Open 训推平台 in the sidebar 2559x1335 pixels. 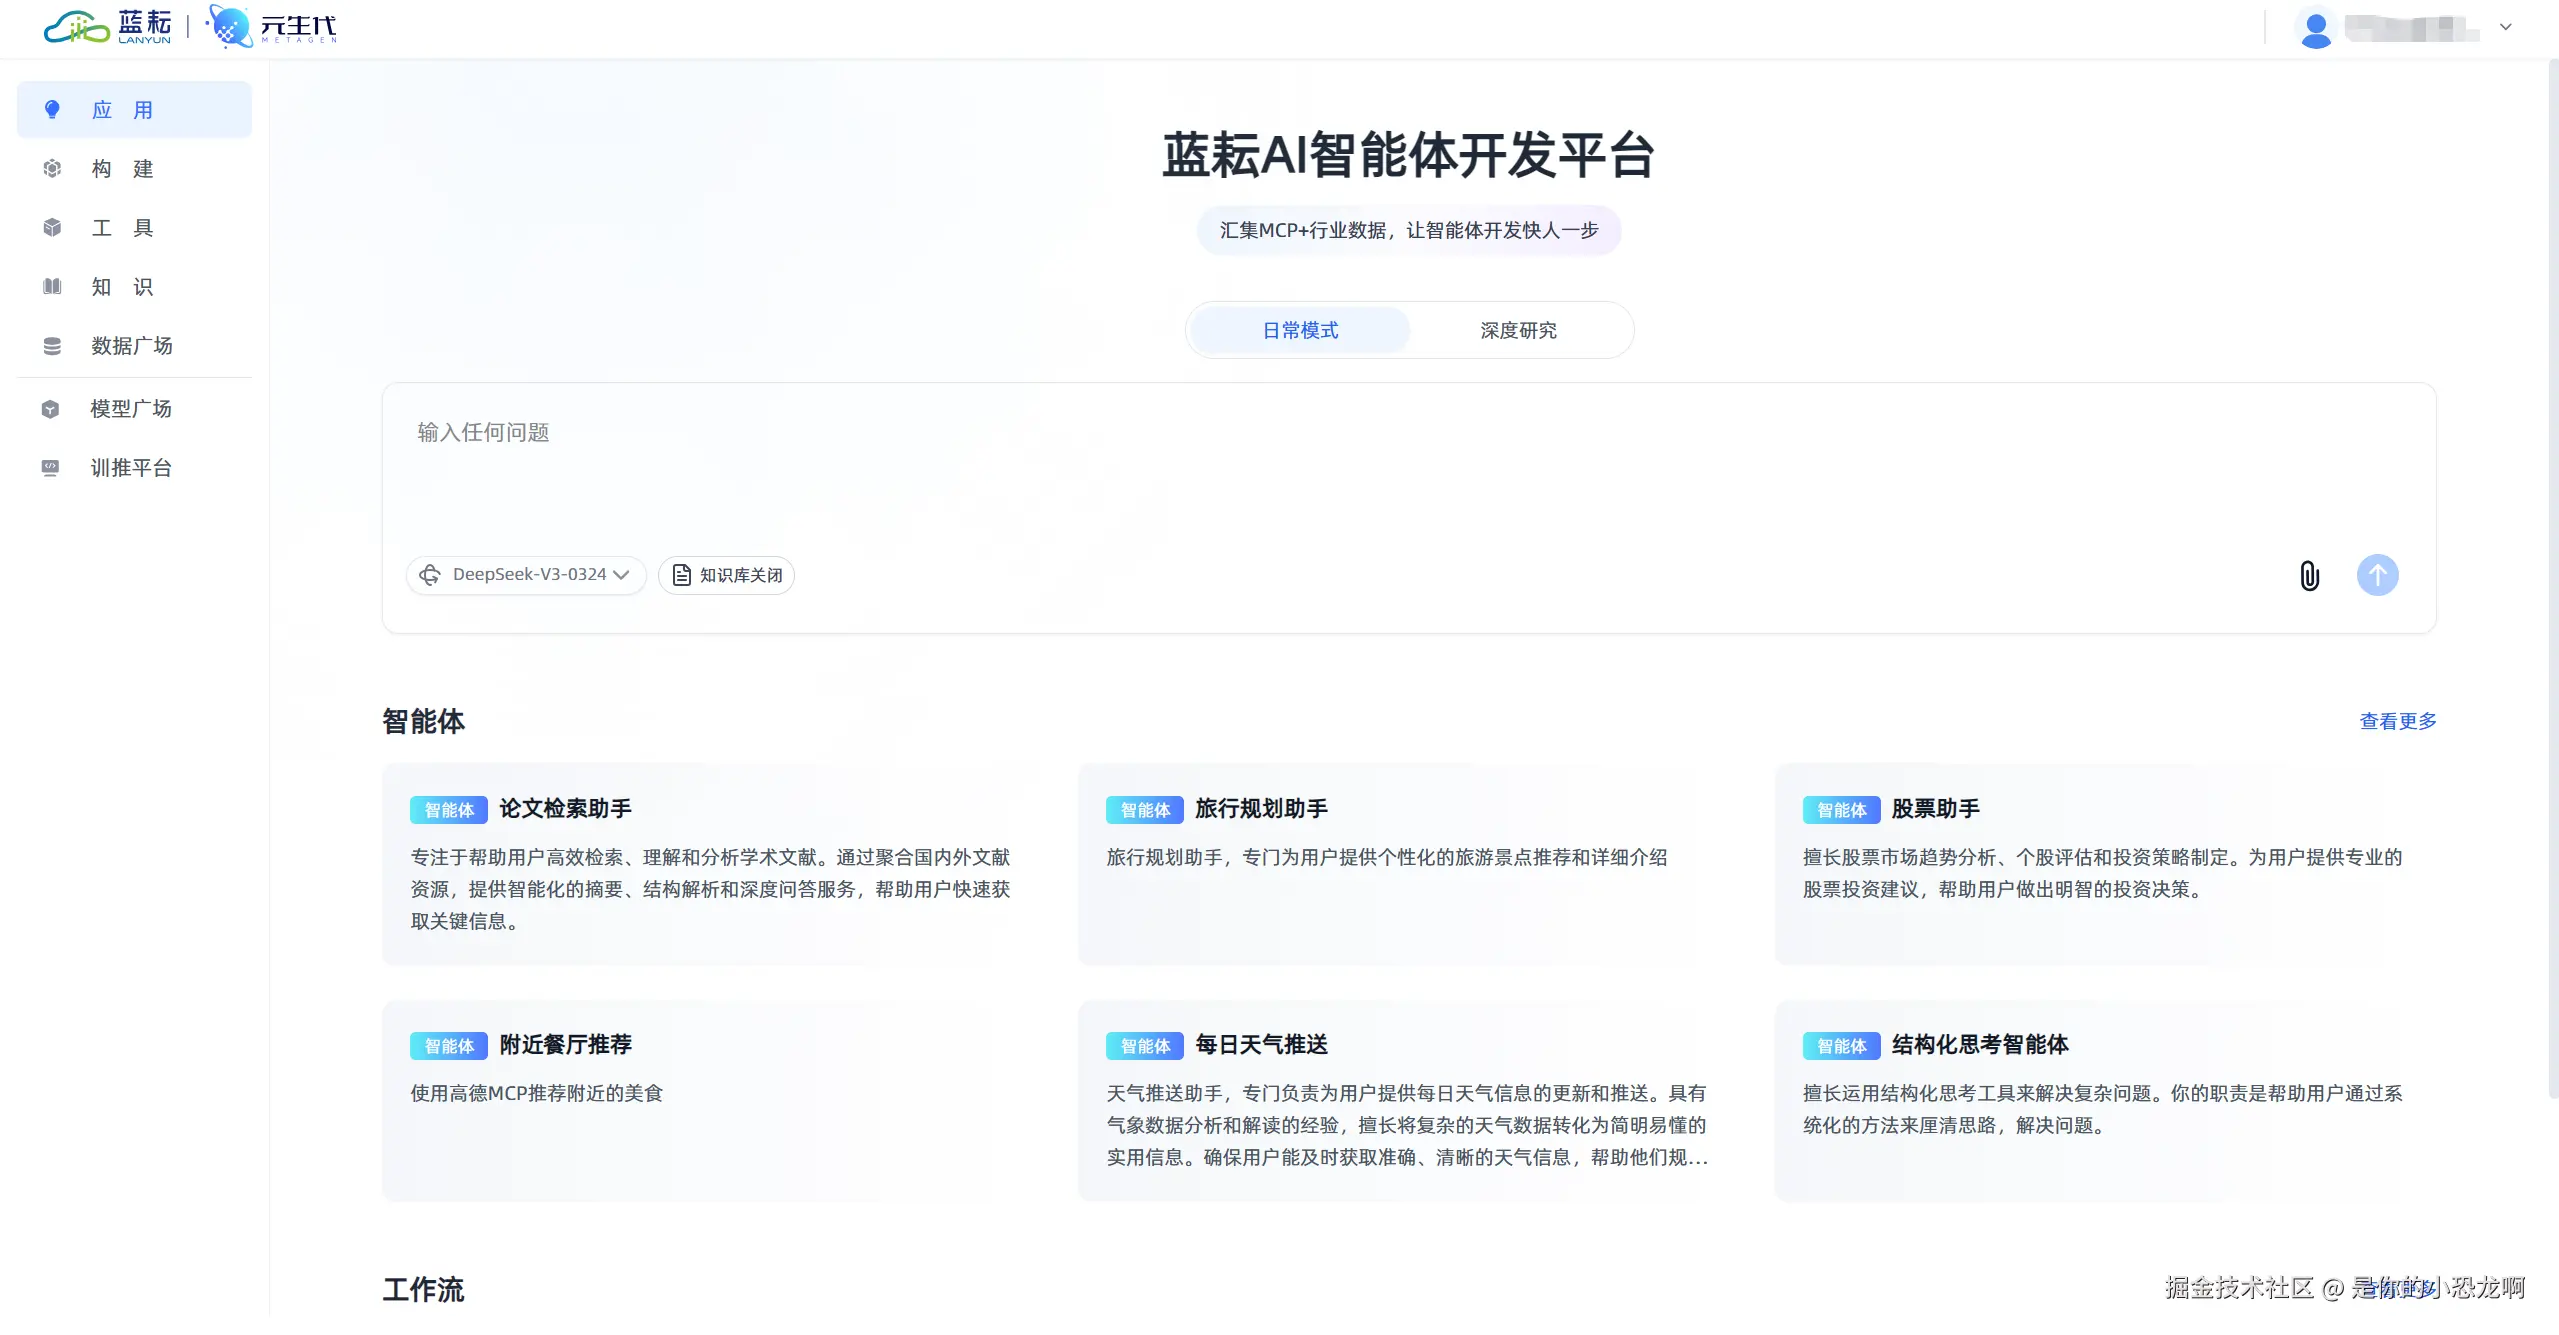[130, 468]
